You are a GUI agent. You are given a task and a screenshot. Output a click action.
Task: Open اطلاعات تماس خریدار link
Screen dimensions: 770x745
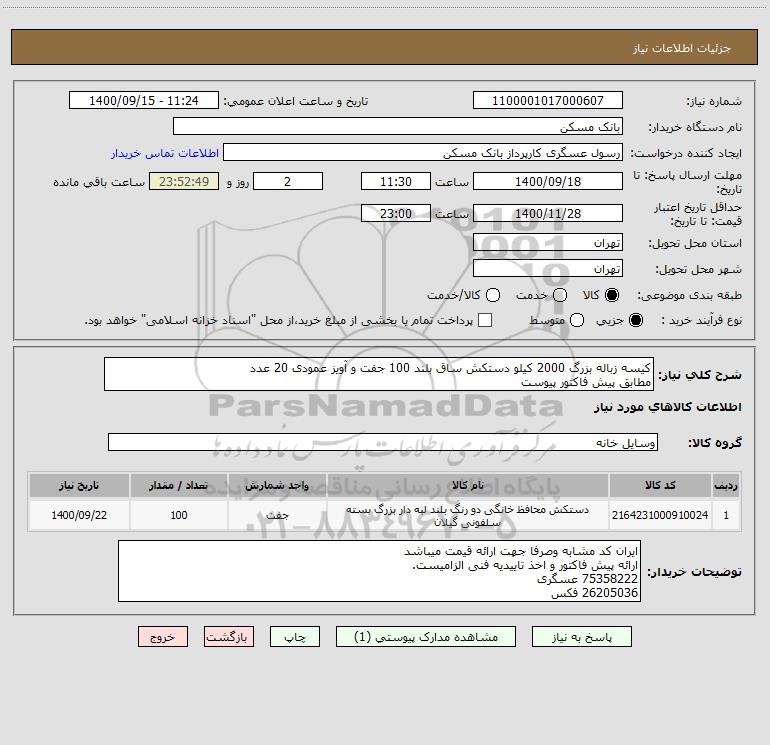click(165, 153)
